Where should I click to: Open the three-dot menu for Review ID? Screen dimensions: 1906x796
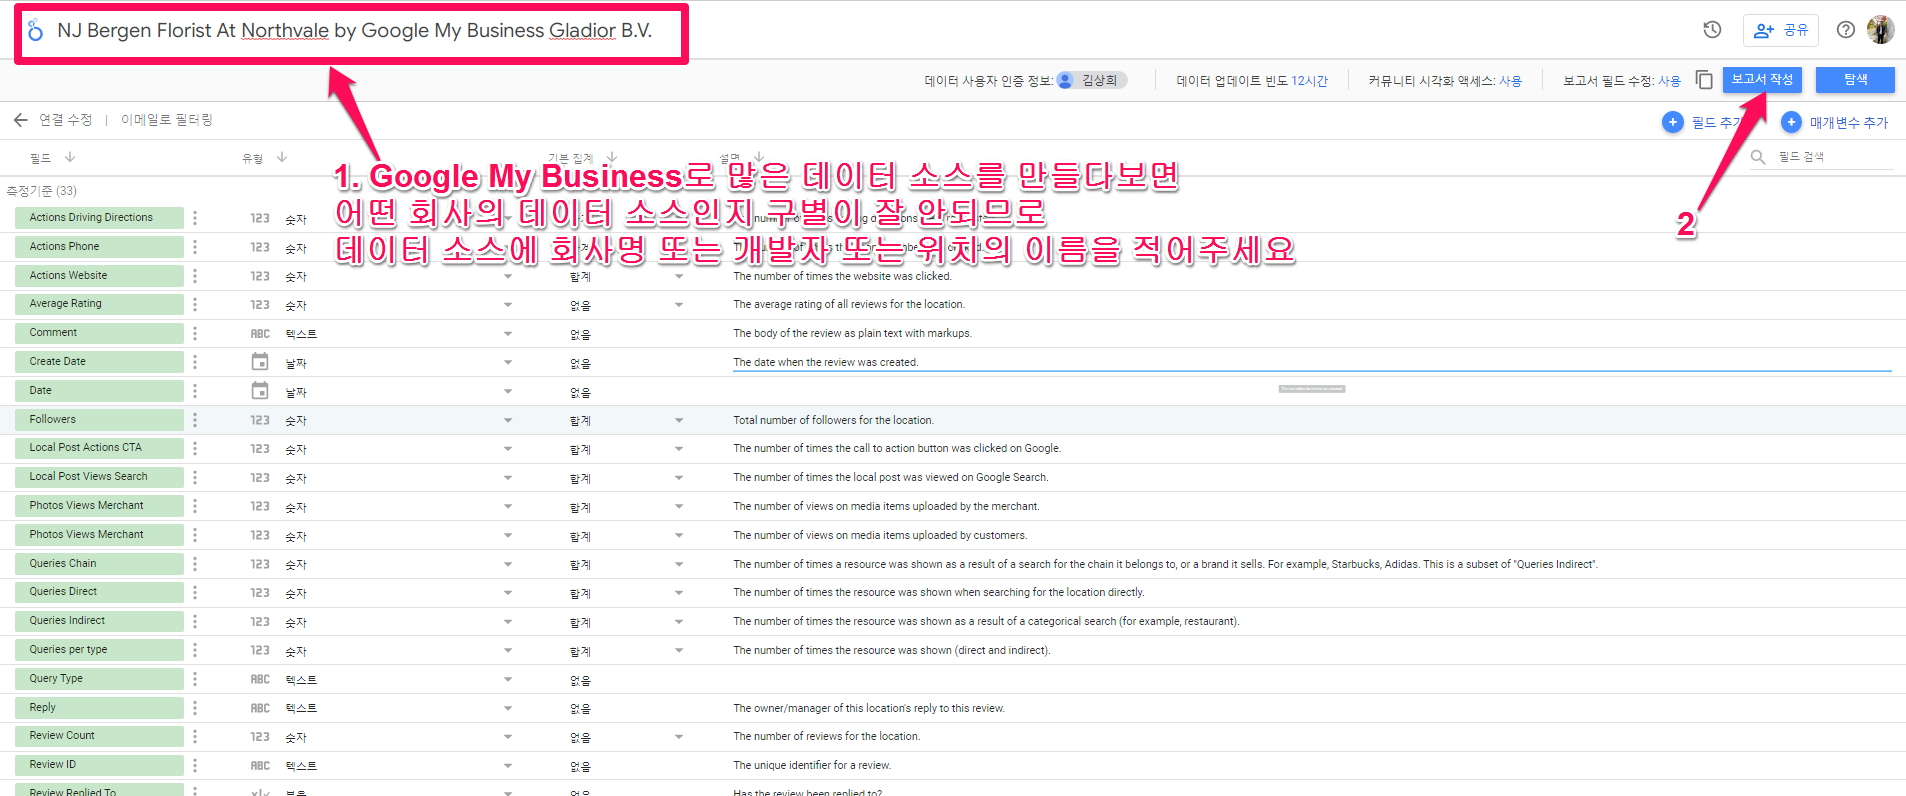pyautogui.click(x=195, y=765)
